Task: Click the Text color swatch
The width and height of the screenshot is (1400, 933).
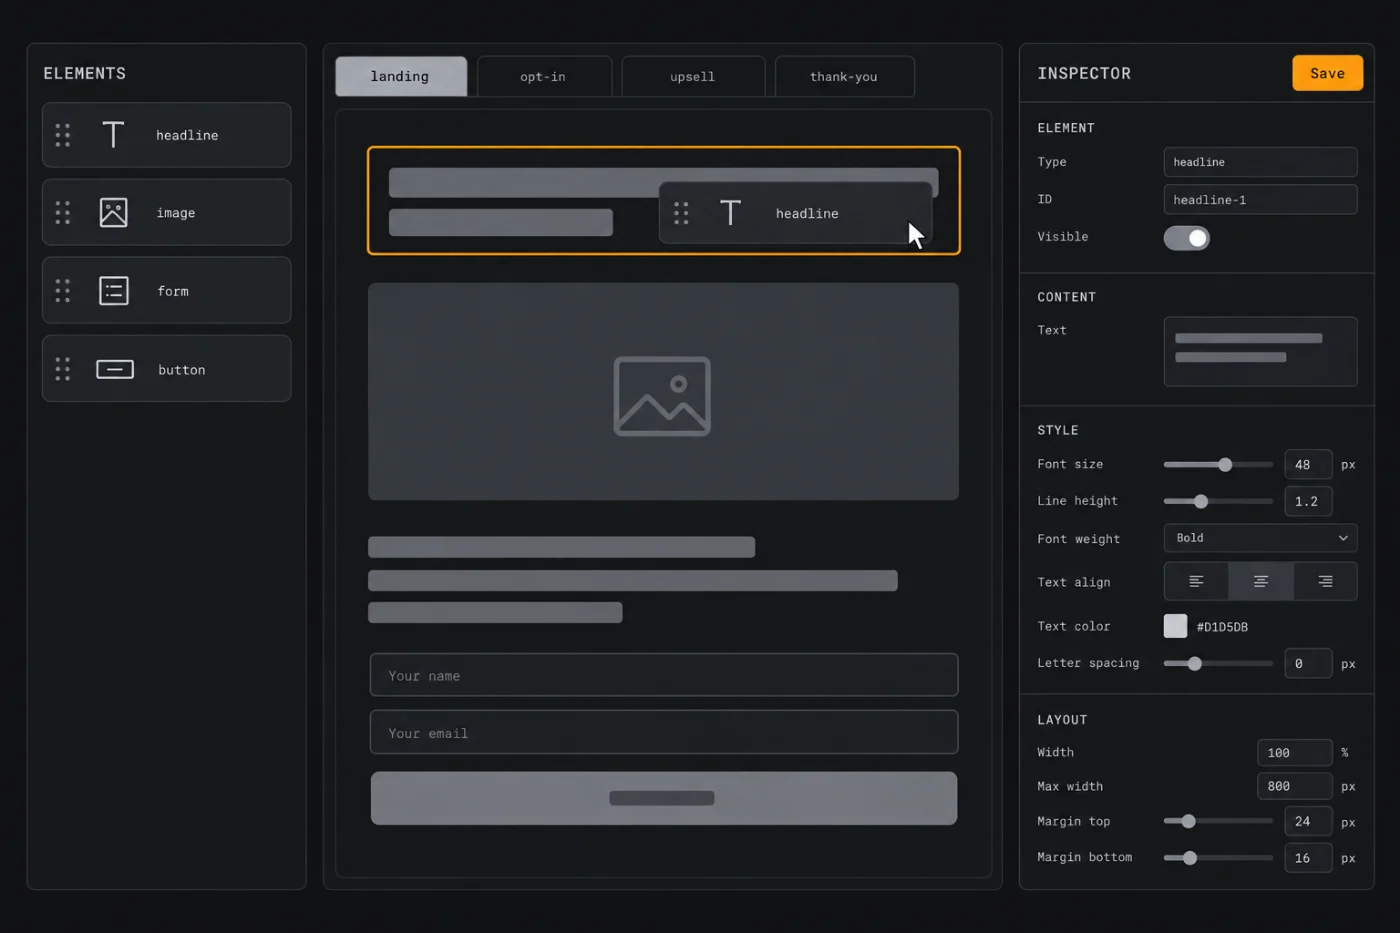Action: point(1175,626)
